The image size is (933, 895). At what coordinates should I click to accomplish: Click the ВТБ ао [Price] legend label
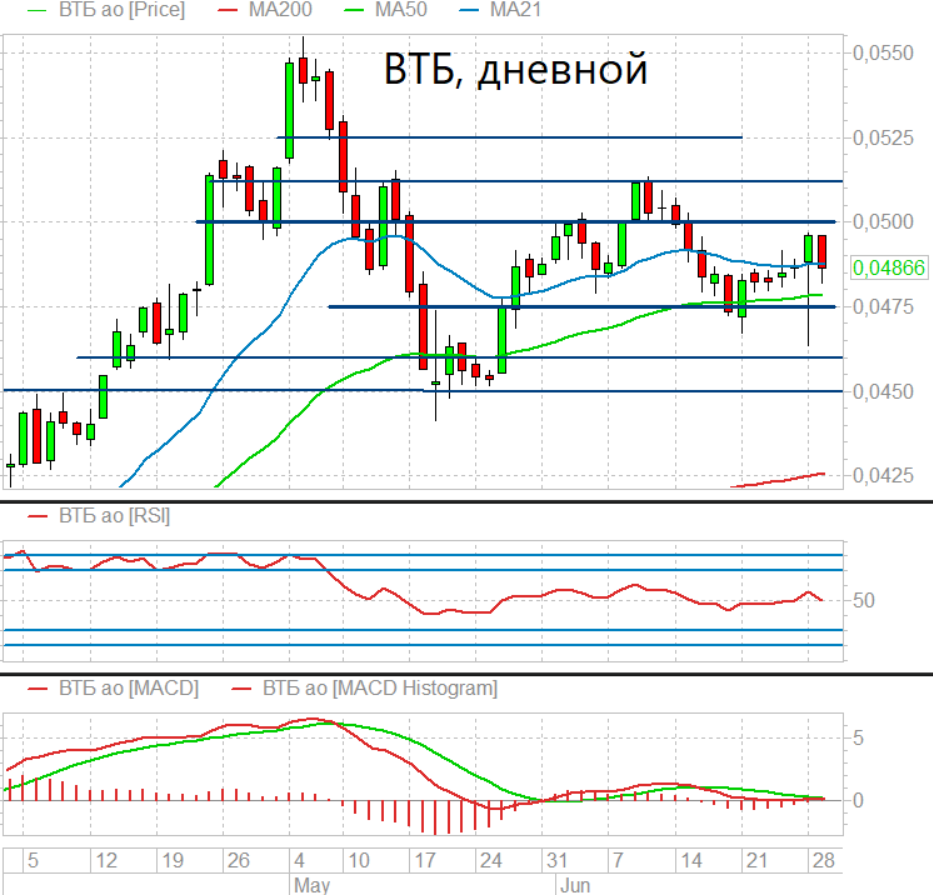tap(122, 10)
